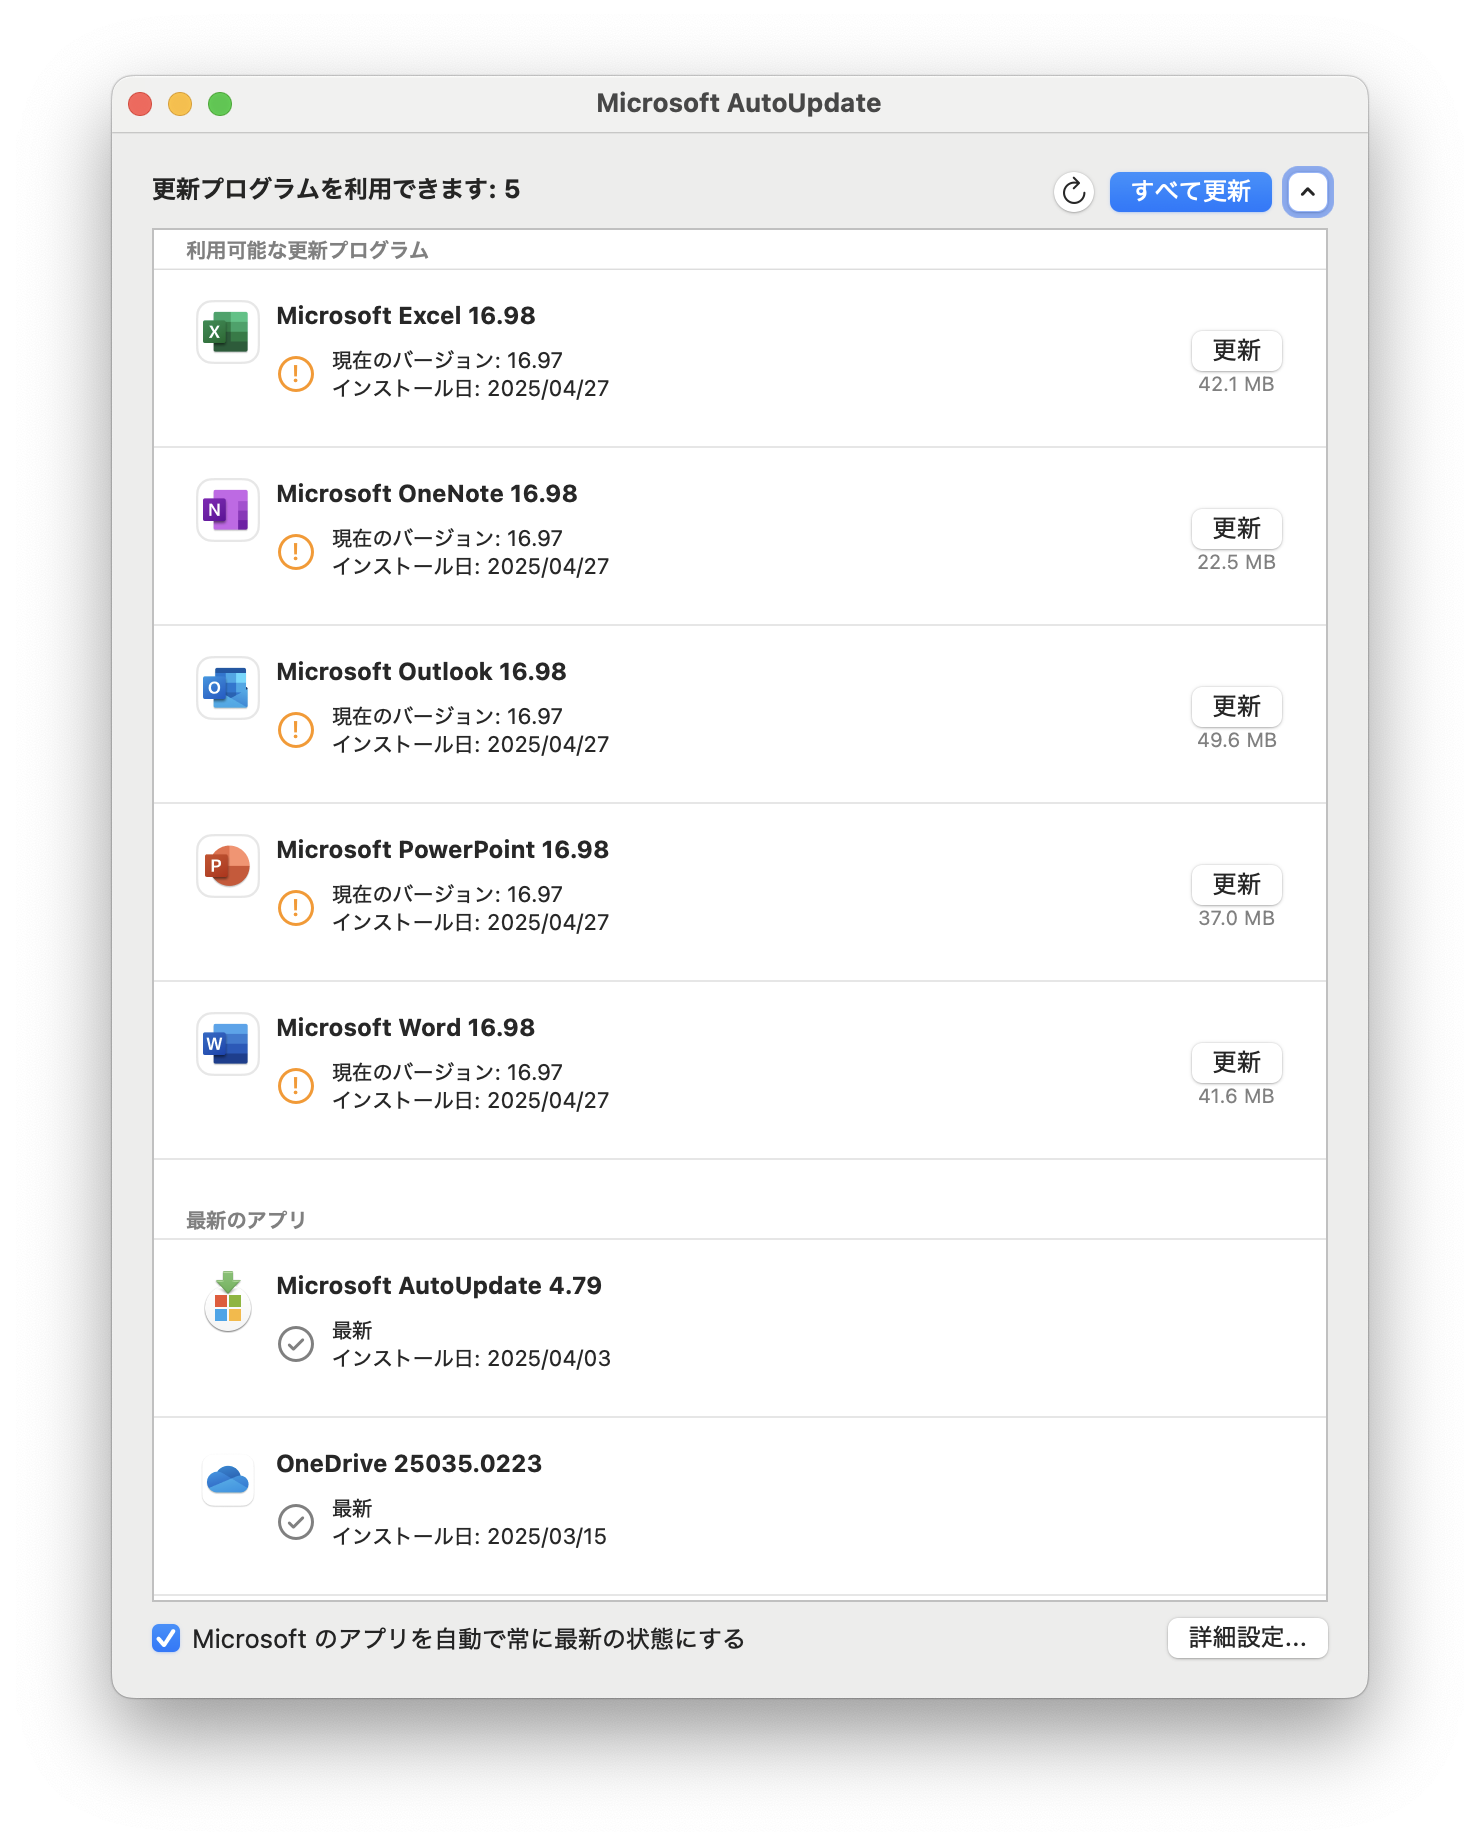Update Microsoft Excel 16.98

click(1237, 350)
